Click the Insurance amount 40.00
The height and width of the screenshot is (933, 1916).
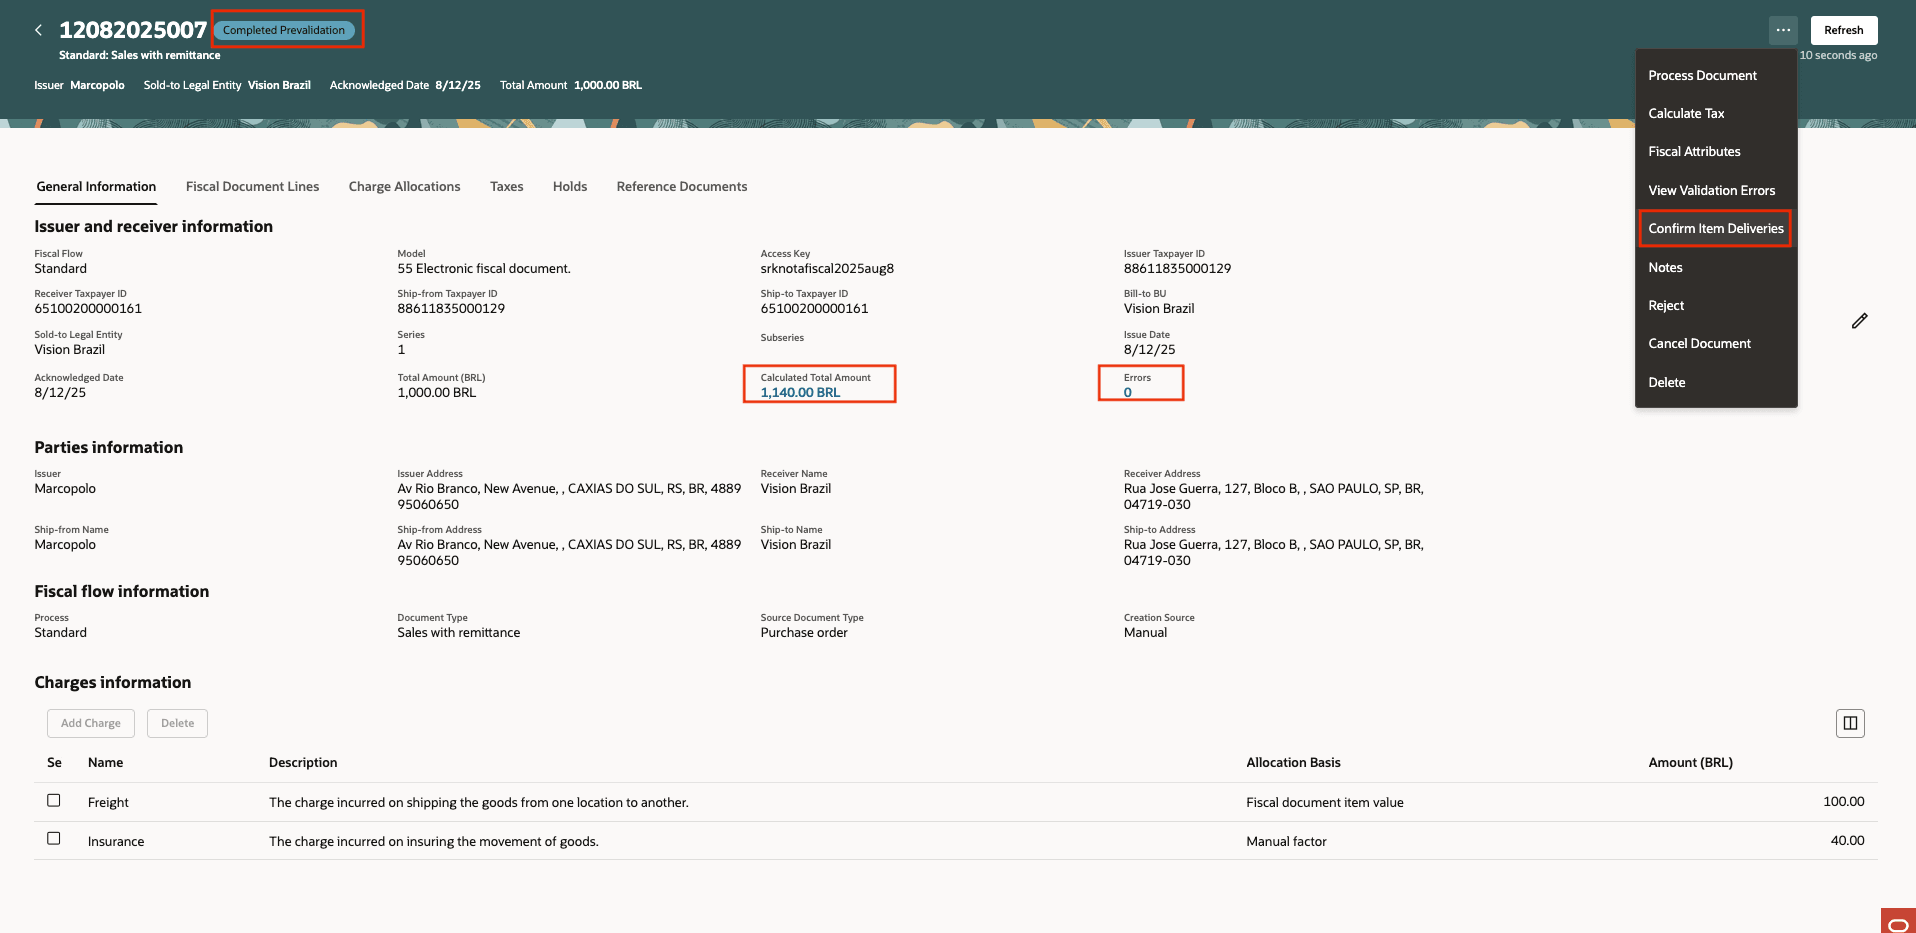click(1847, 841)
